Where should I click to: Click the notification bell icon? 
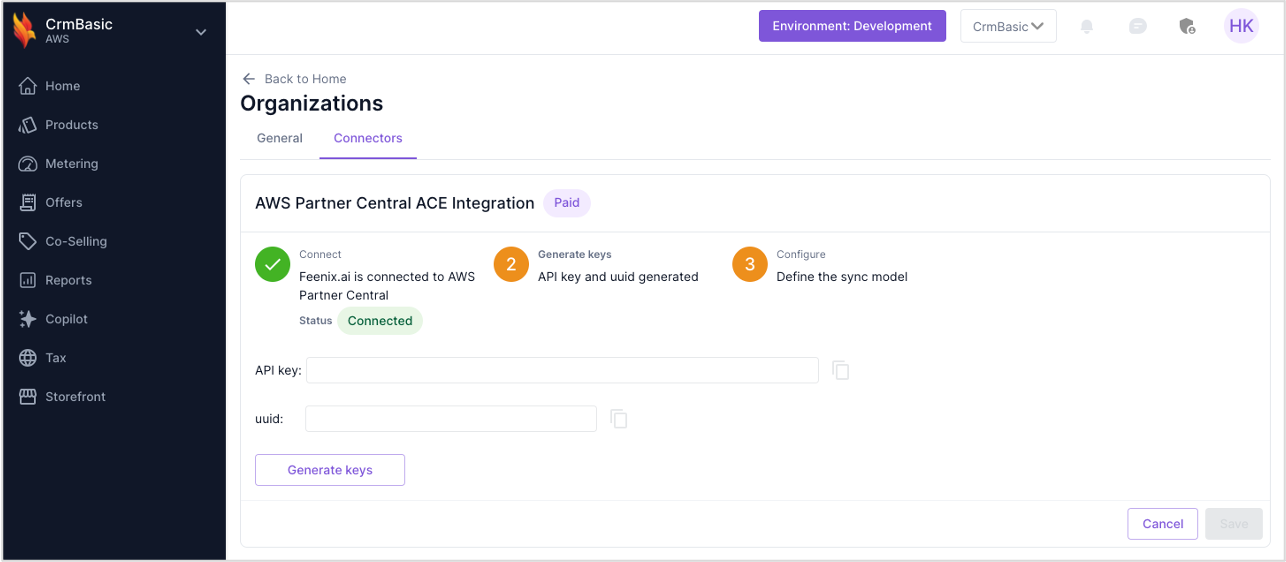[x=1087, y=27]
